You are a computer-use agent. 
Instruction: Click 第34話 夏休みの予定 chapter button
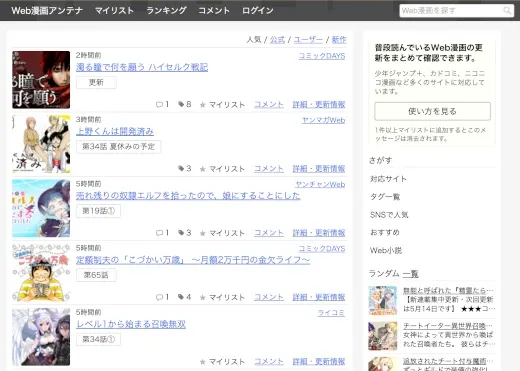(119, 147)
